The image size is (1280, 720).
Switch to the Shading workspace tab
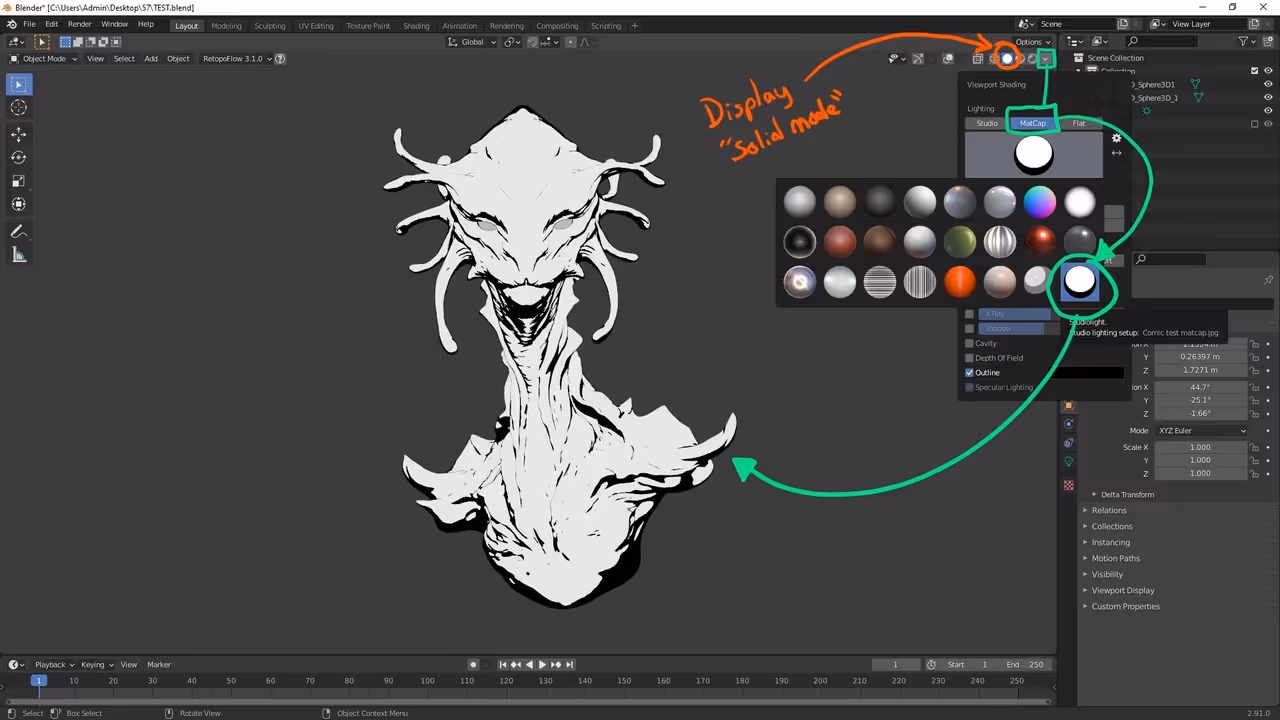[416, 26]
